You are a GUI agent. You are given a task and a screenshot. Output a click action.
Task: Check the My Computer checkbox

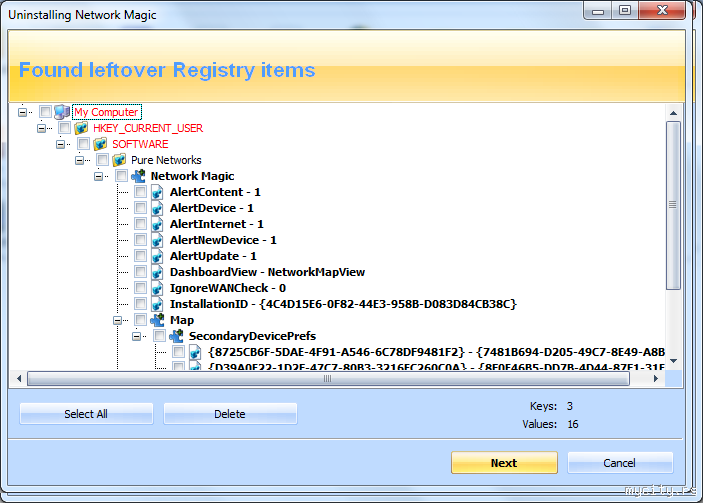coord(45,111)
